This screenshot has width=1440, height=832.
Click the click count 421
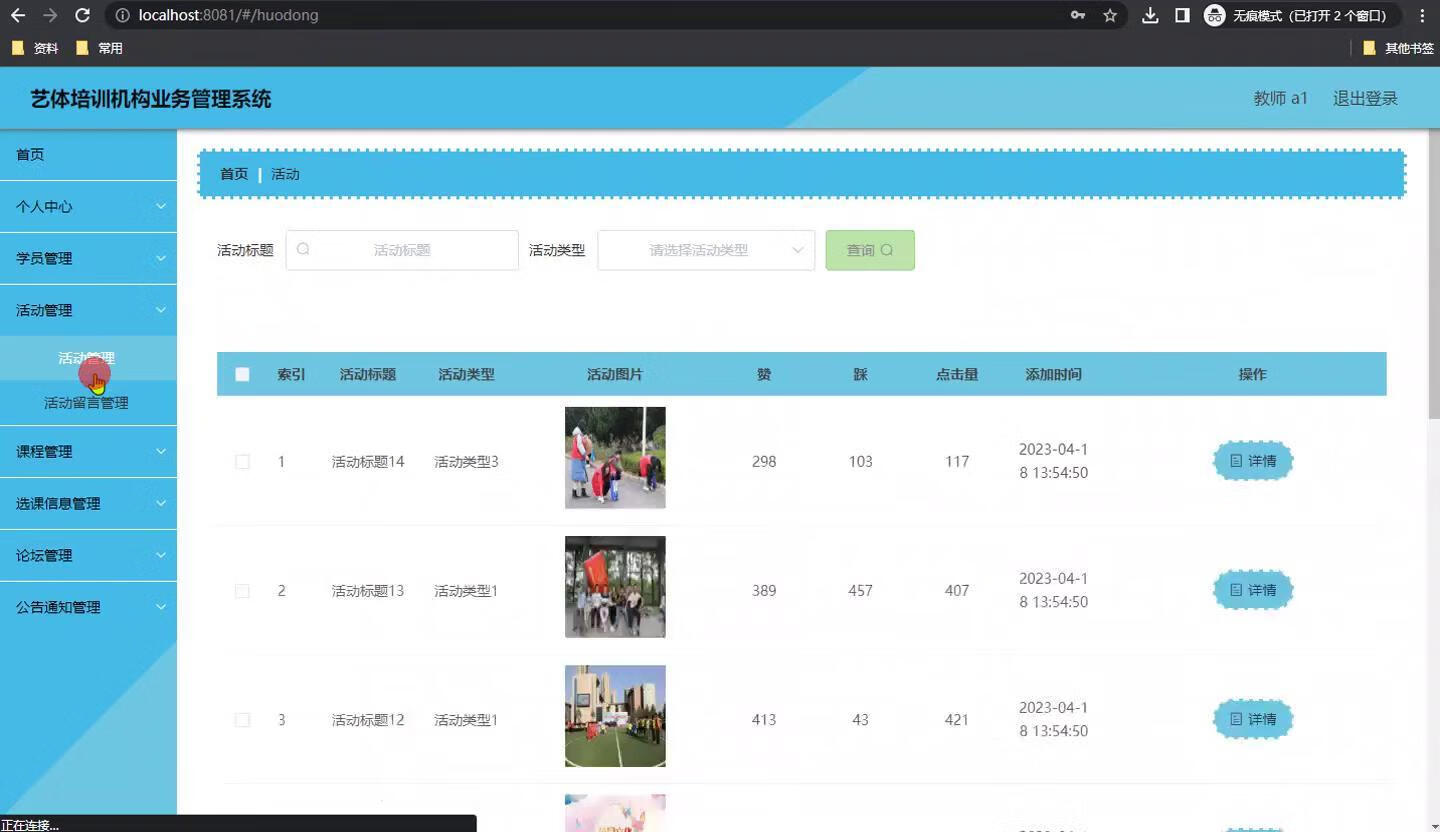[957, 719]
